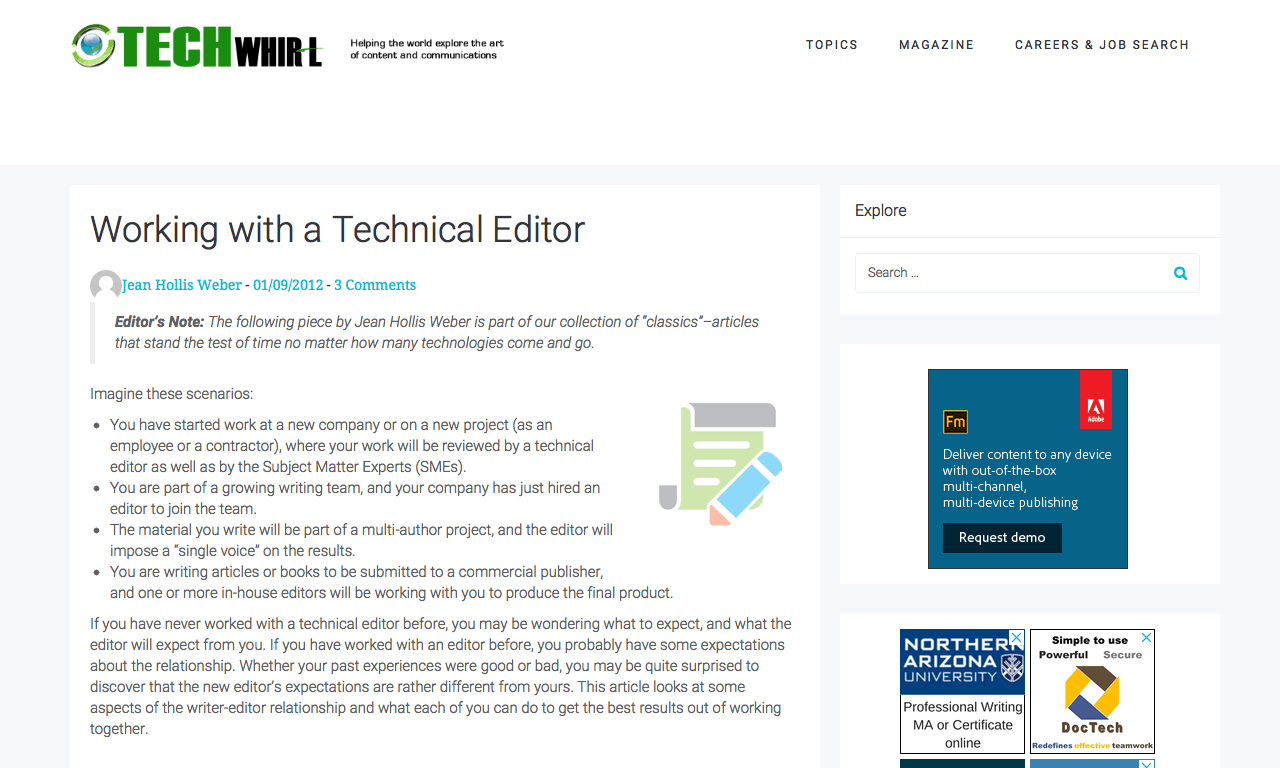Image resolution: width=1280 pixels, height=768 pixels.
Task: Click the author avatar icon
Action: (x=106, y=286)
